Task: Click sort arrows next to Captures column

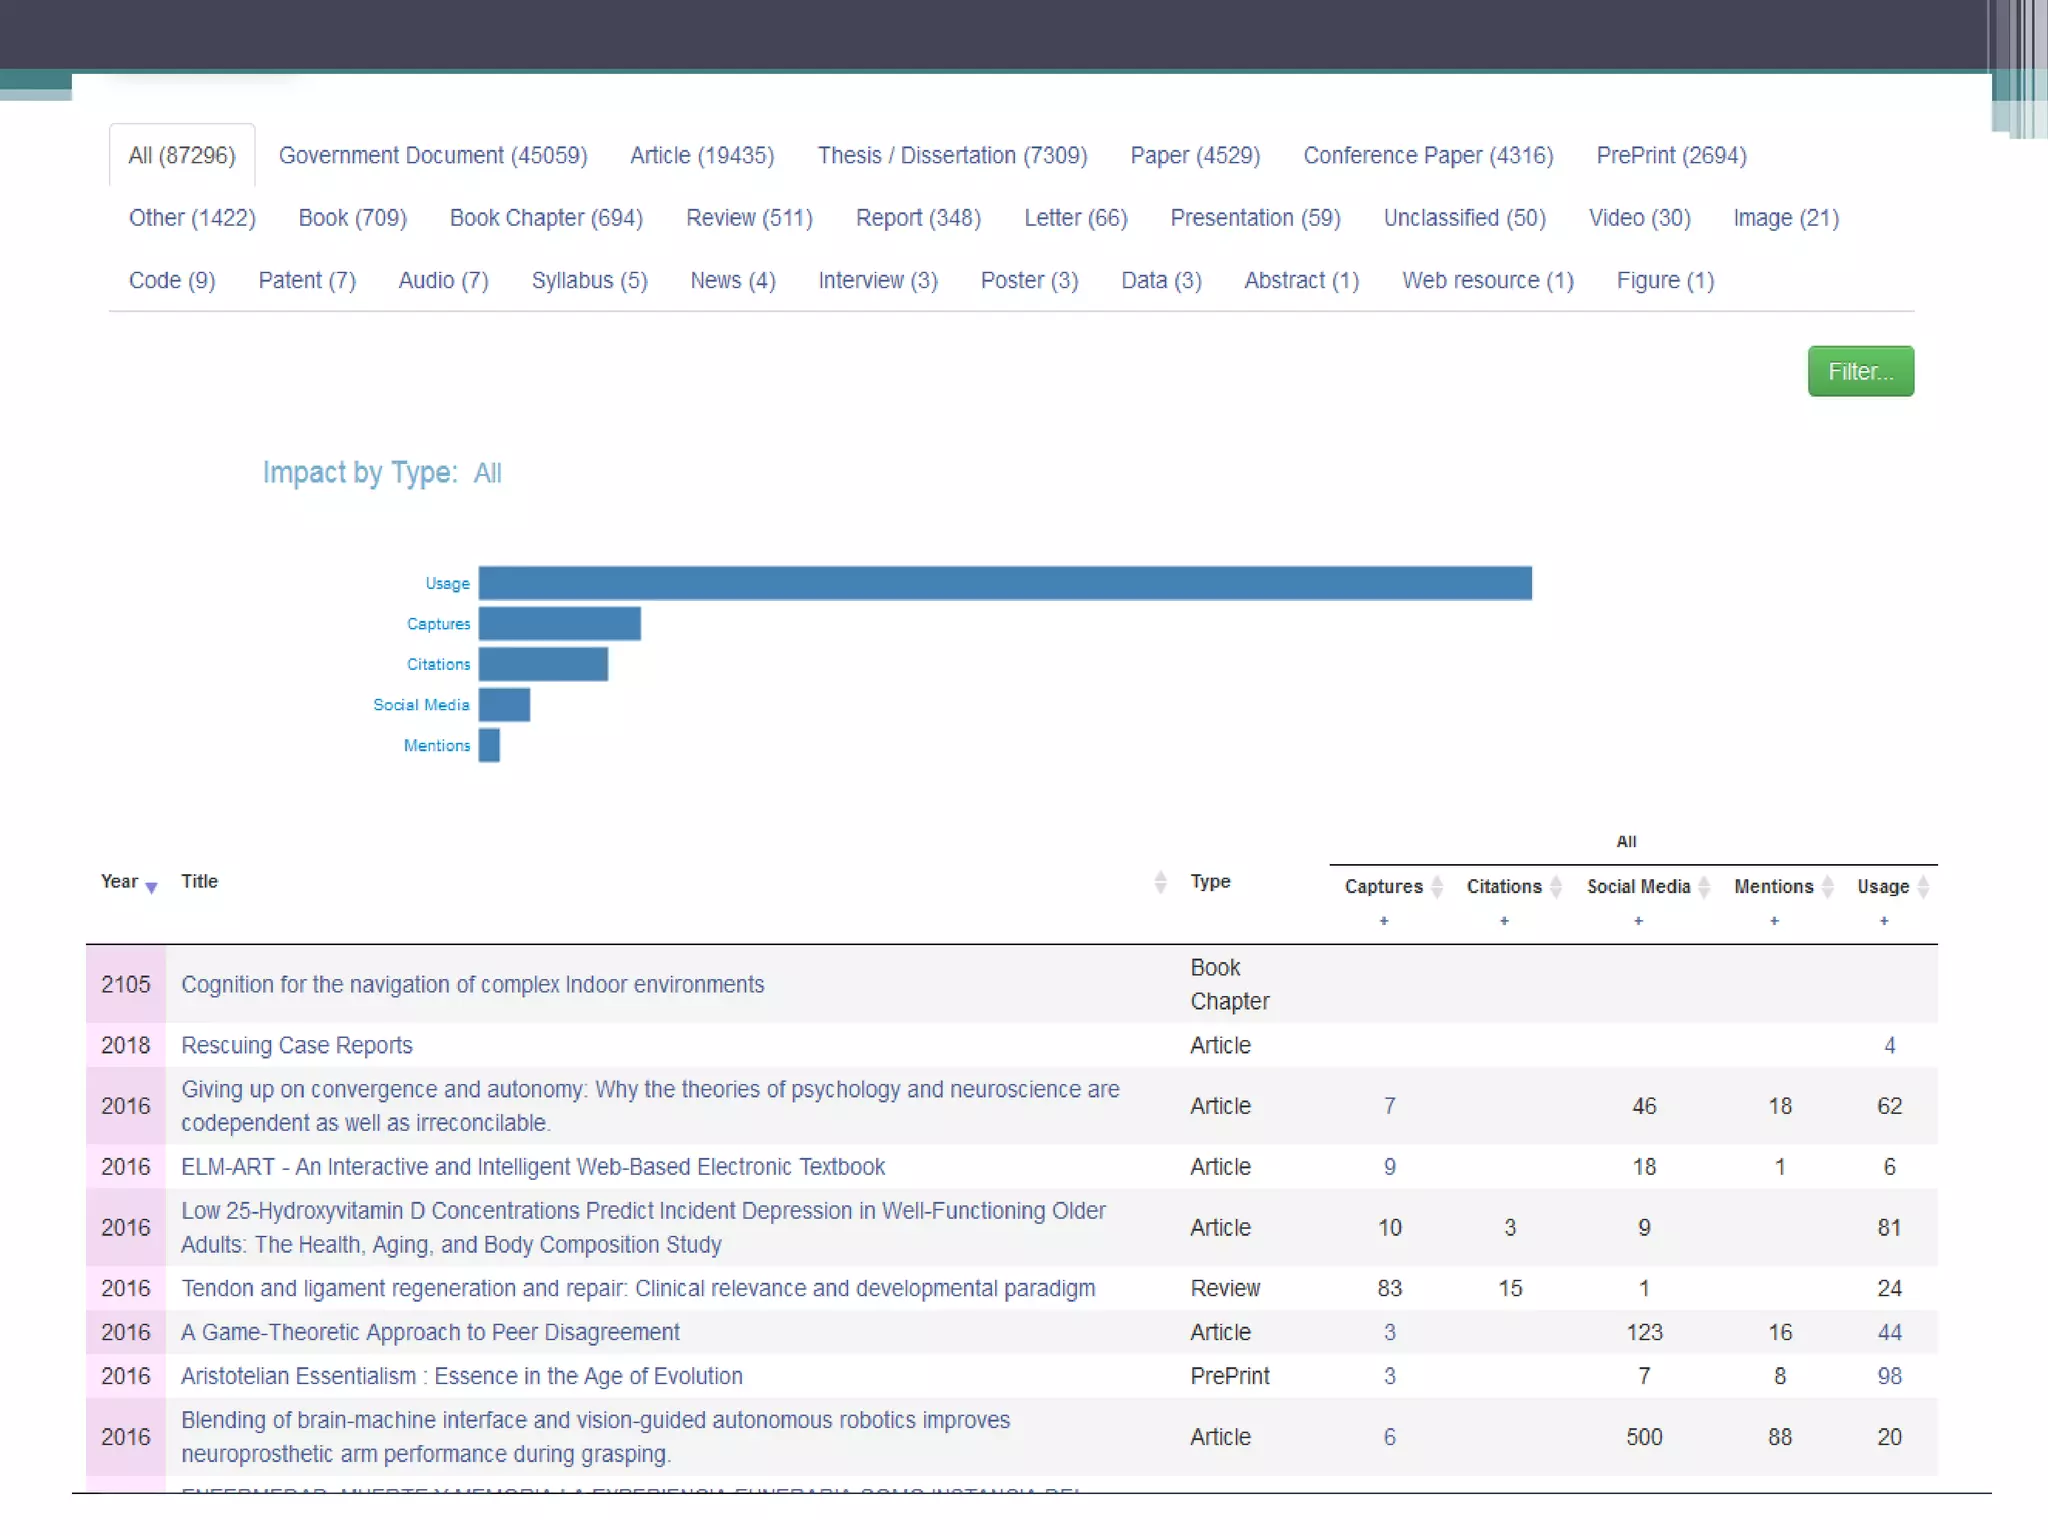Action: [1437, 886]
